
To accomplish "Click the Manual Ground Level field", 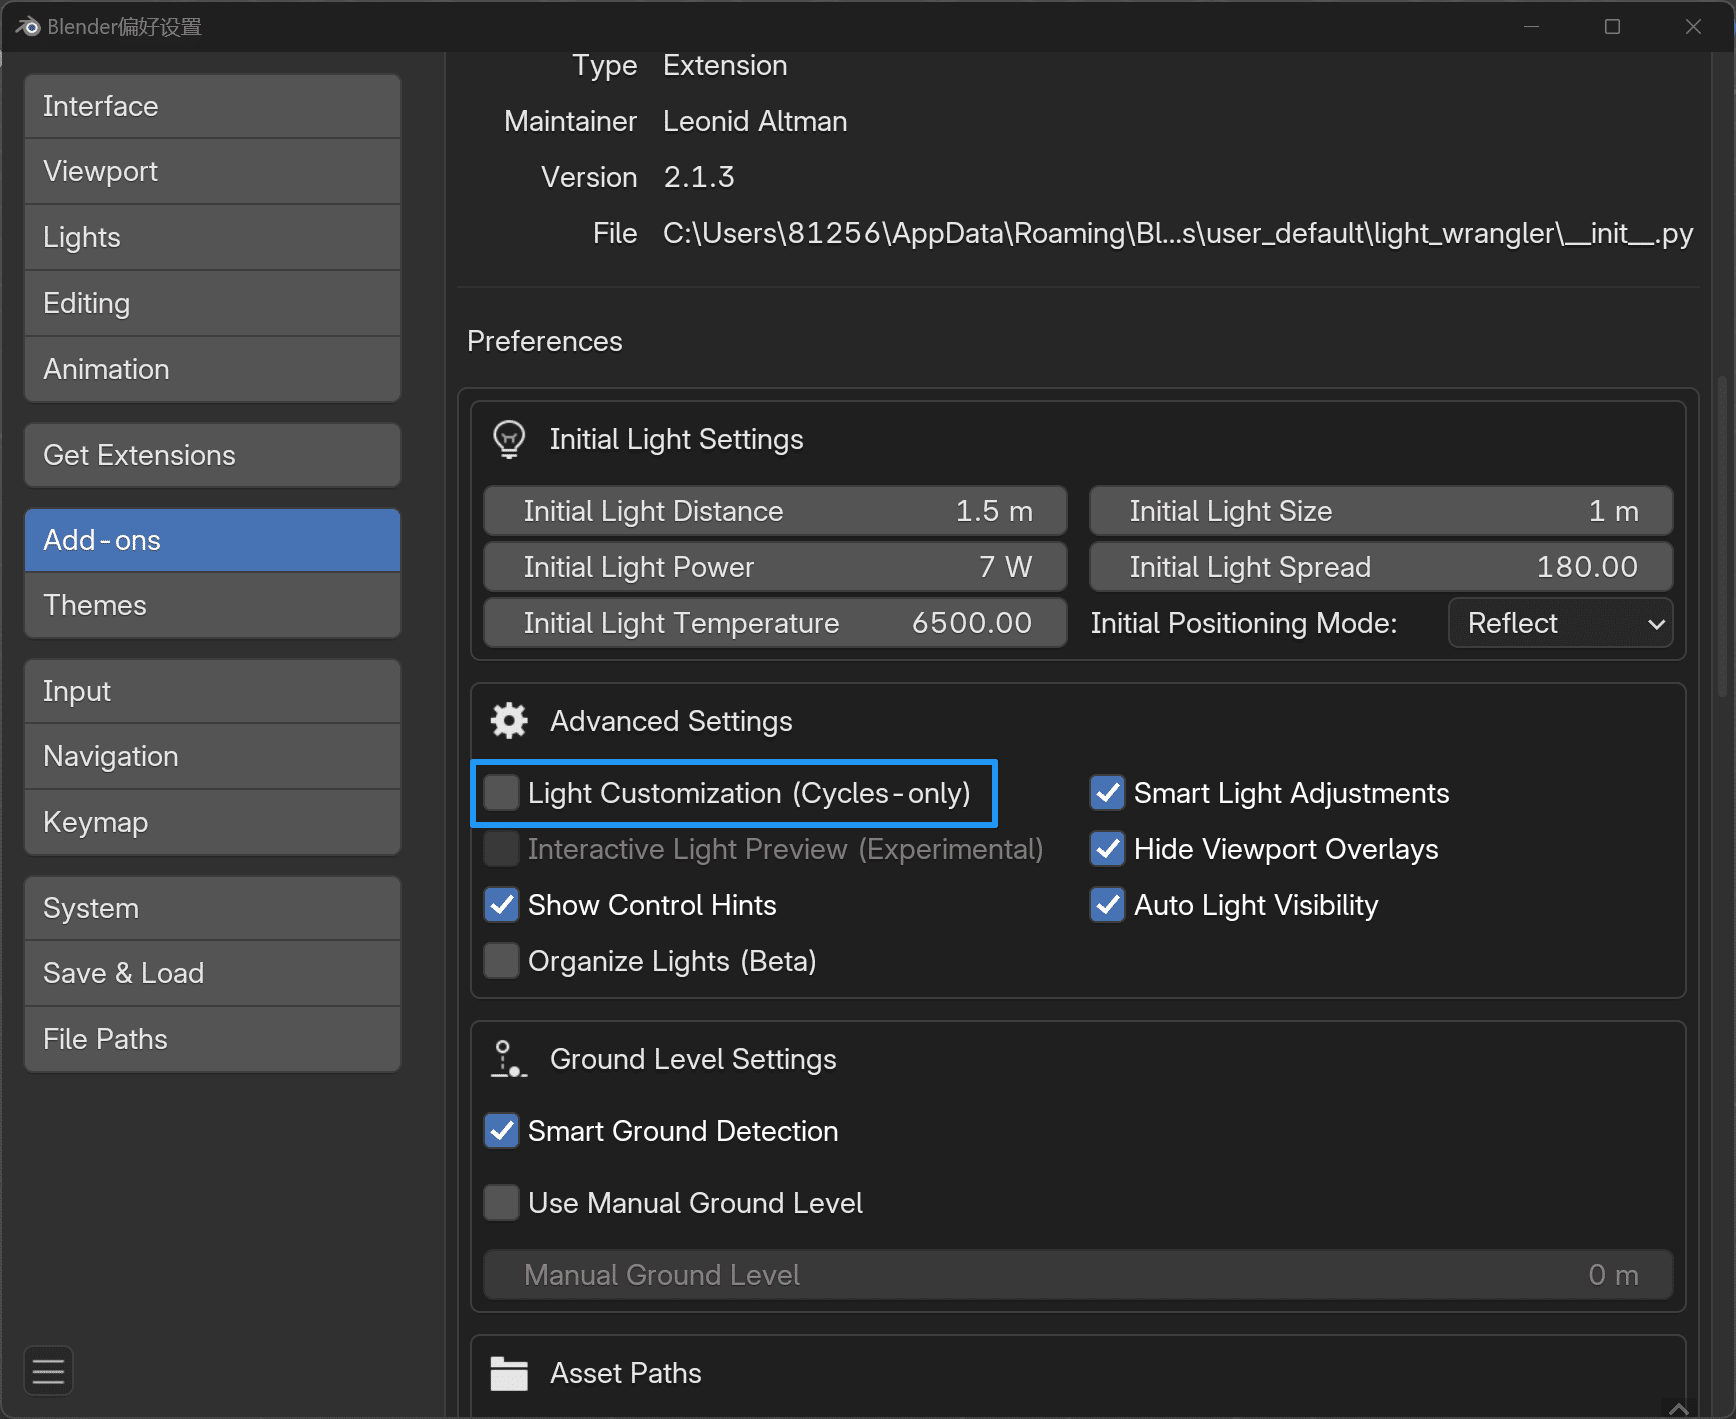I will click(1078, 1275).
